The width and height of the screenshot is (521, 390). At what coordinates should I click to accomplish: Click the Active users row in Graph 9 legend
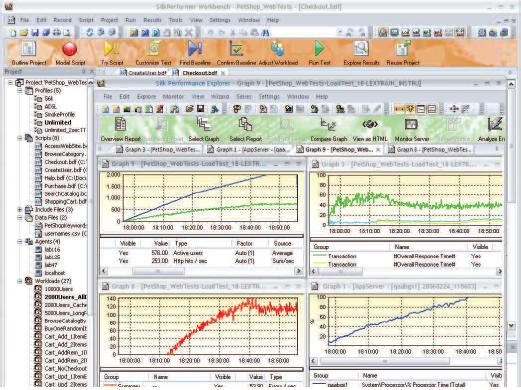(x=201, y=253)
